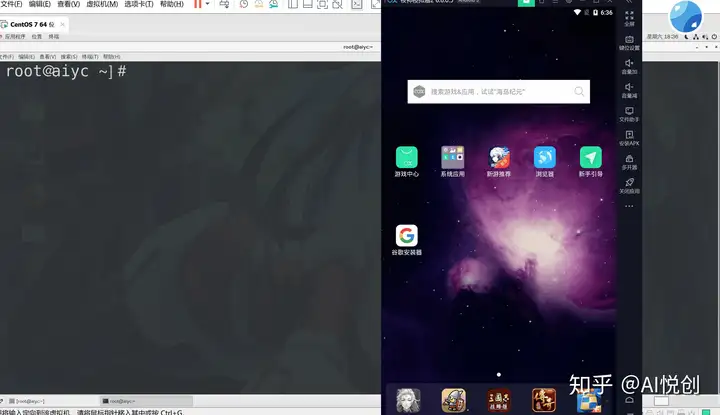Open VMware 文件(F) menu
Viewport: 720px width, 415px height.
point(11,4)
